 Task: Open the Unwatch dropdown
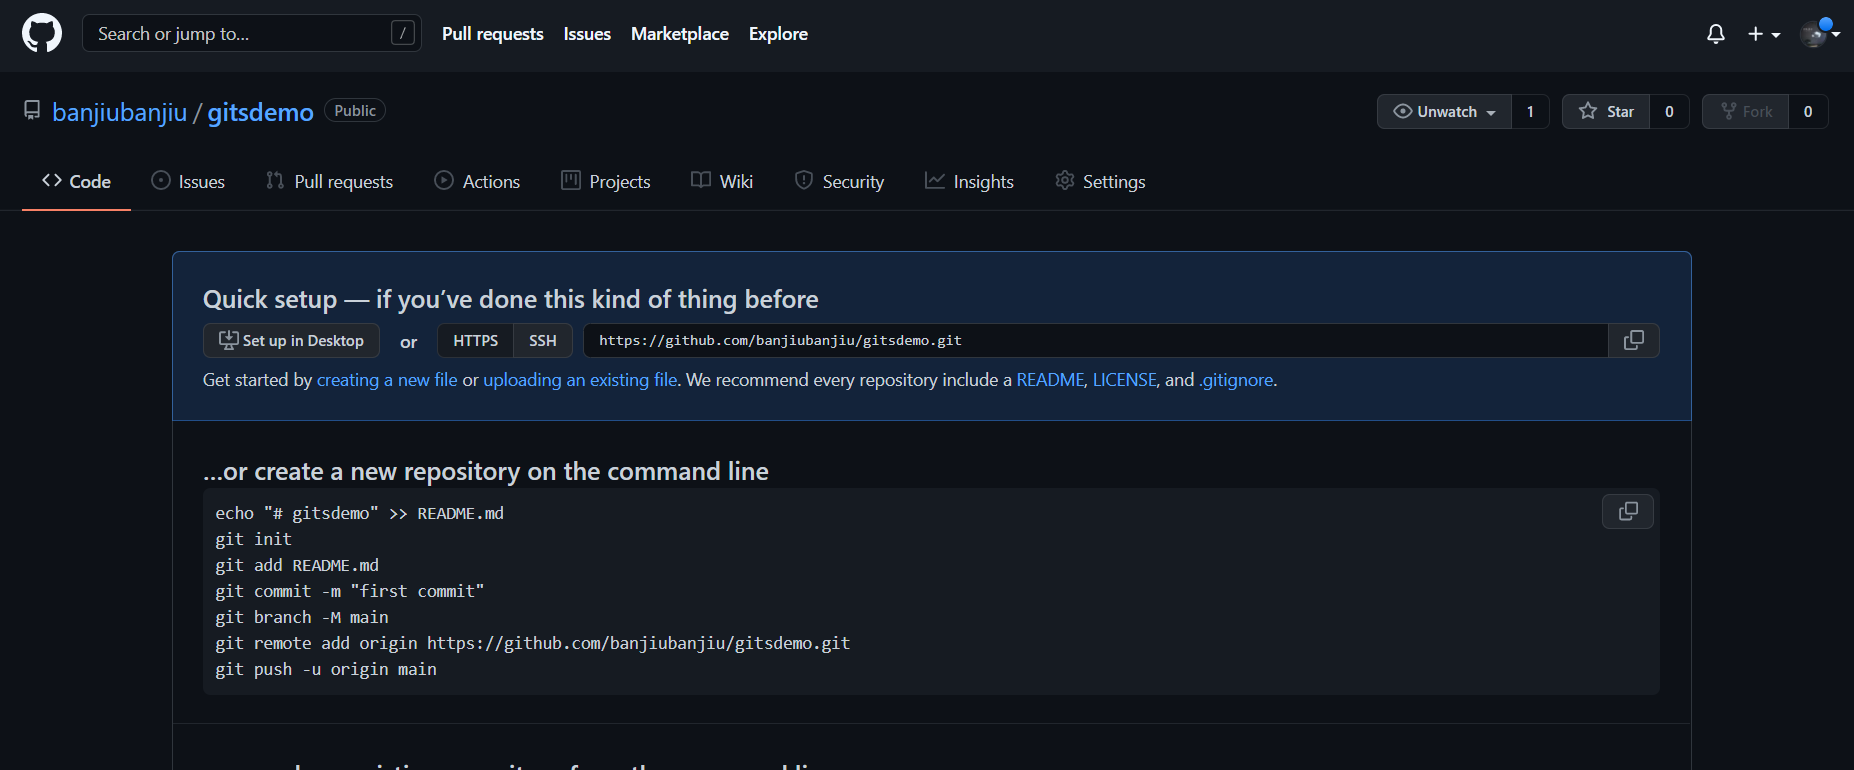(1444, 111)
